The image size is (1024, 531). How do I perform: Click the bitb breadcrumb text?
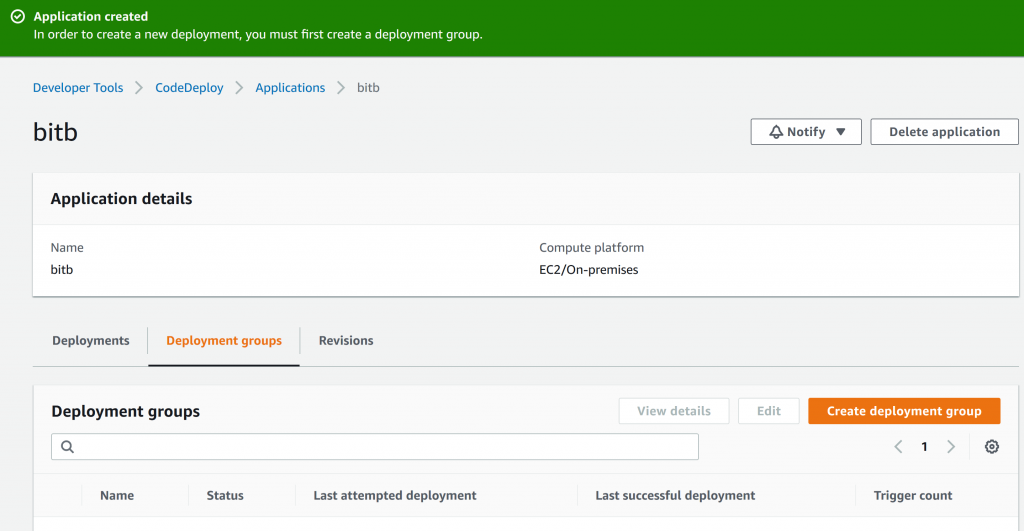[368, 88]
